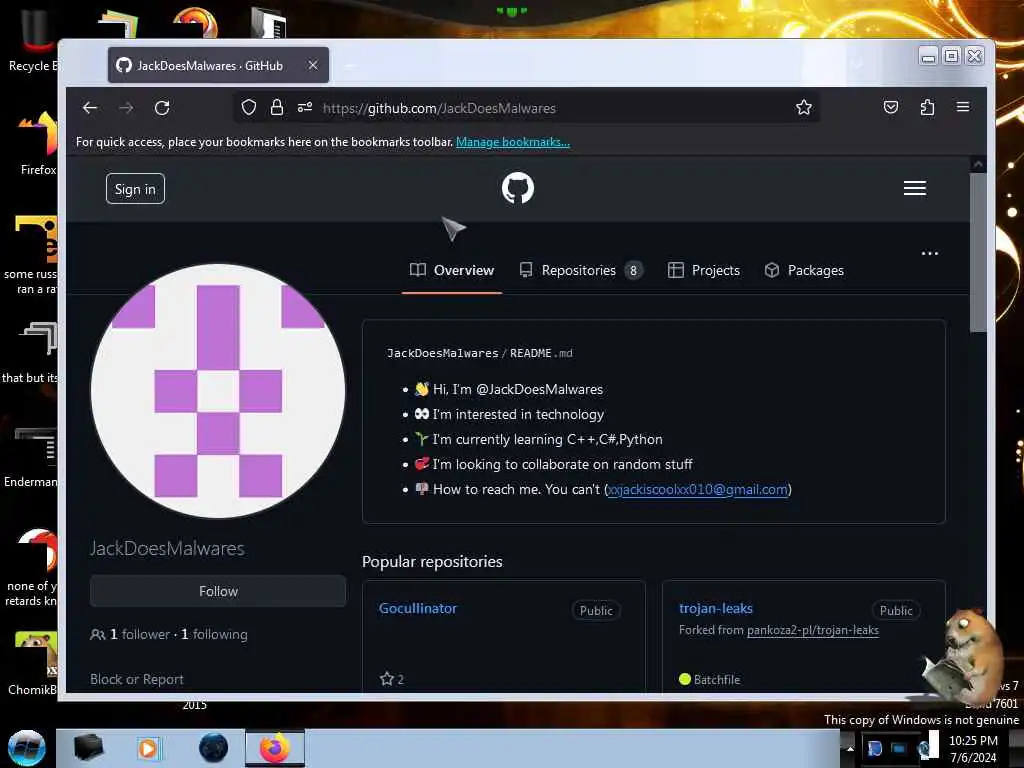Click the JackDoesMalwares username under avatar
The image size is (1024, 768).
(167, 549)
